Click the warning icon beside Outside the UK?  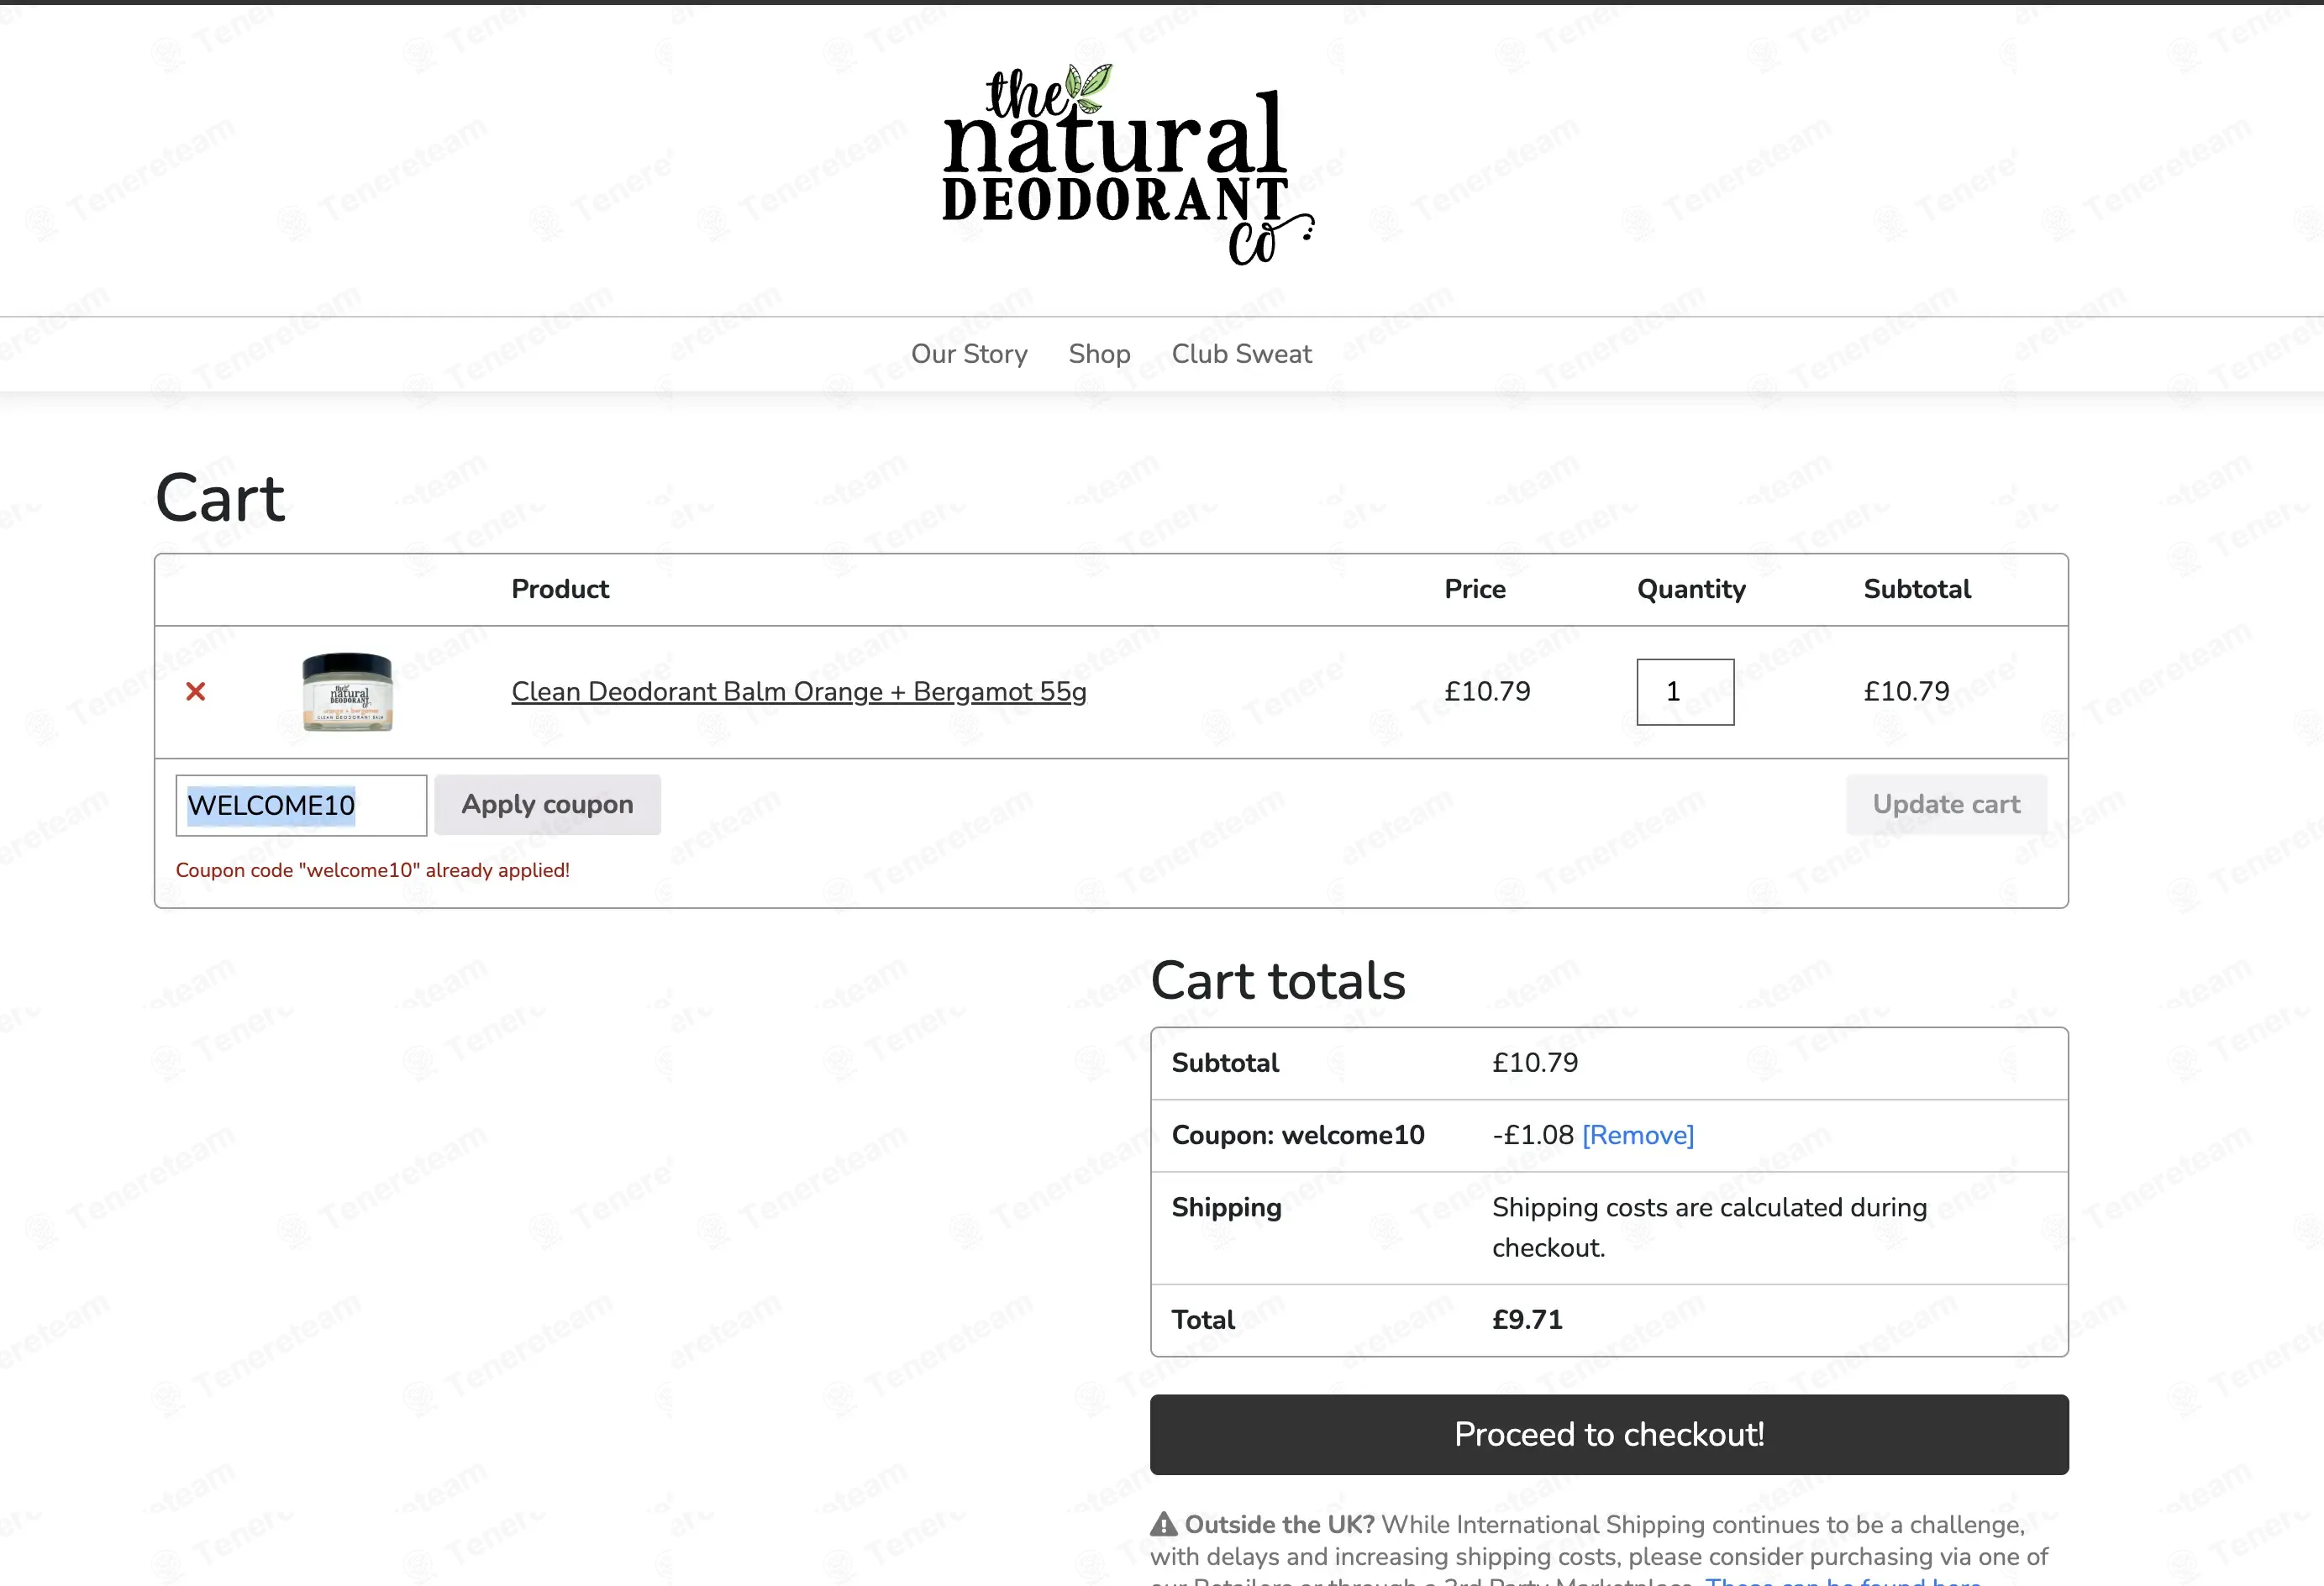(x=1164, y=1524)
